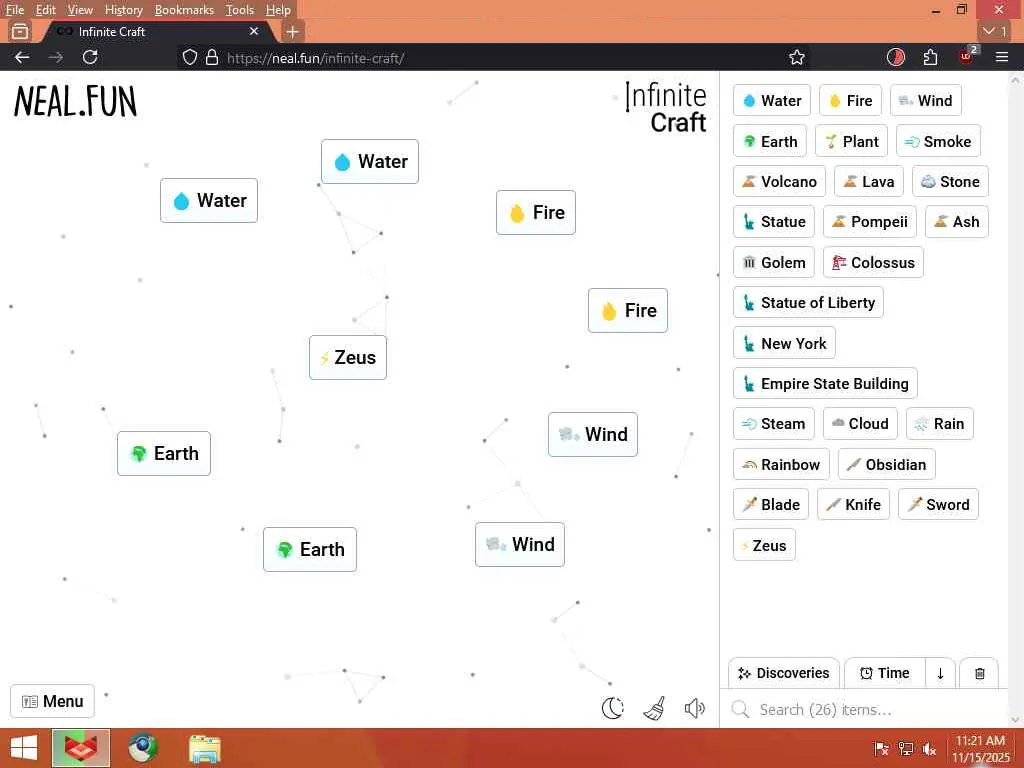
Task: Pick the Smoke element
Action: (x=938, y=141)
